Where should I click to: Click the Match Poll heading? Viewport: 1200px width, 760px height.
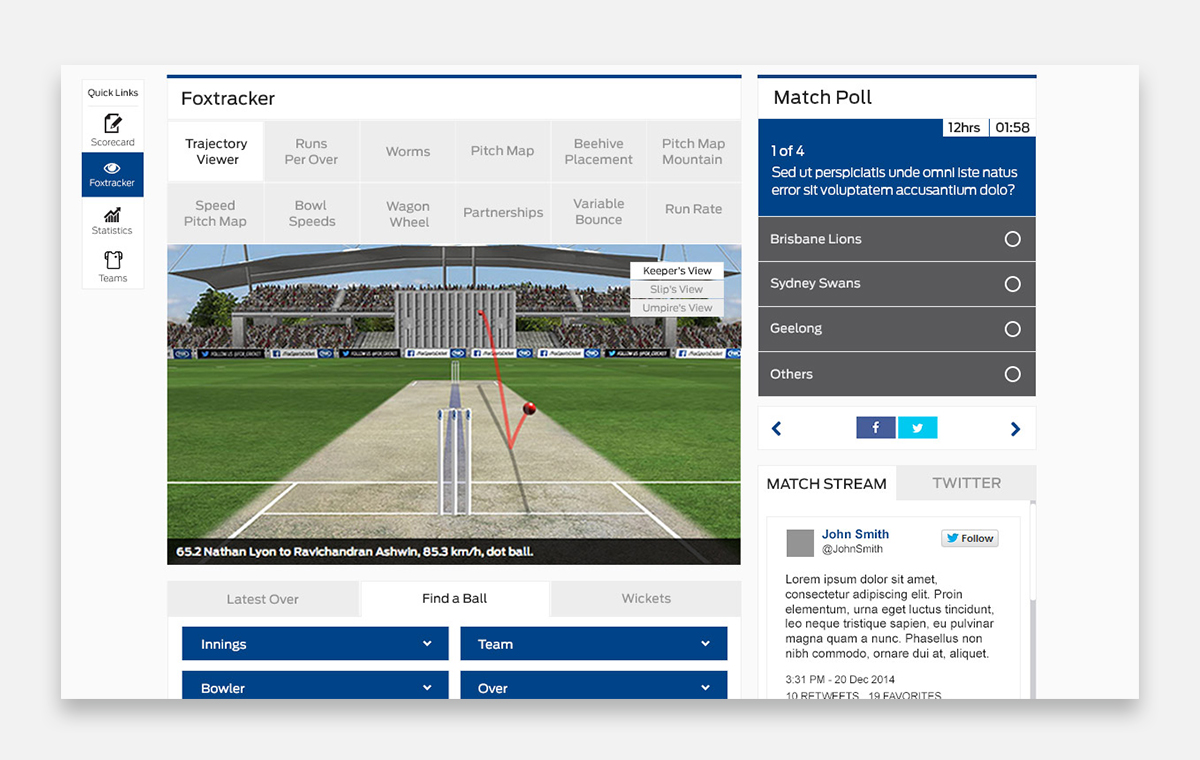tap(823, 97)
